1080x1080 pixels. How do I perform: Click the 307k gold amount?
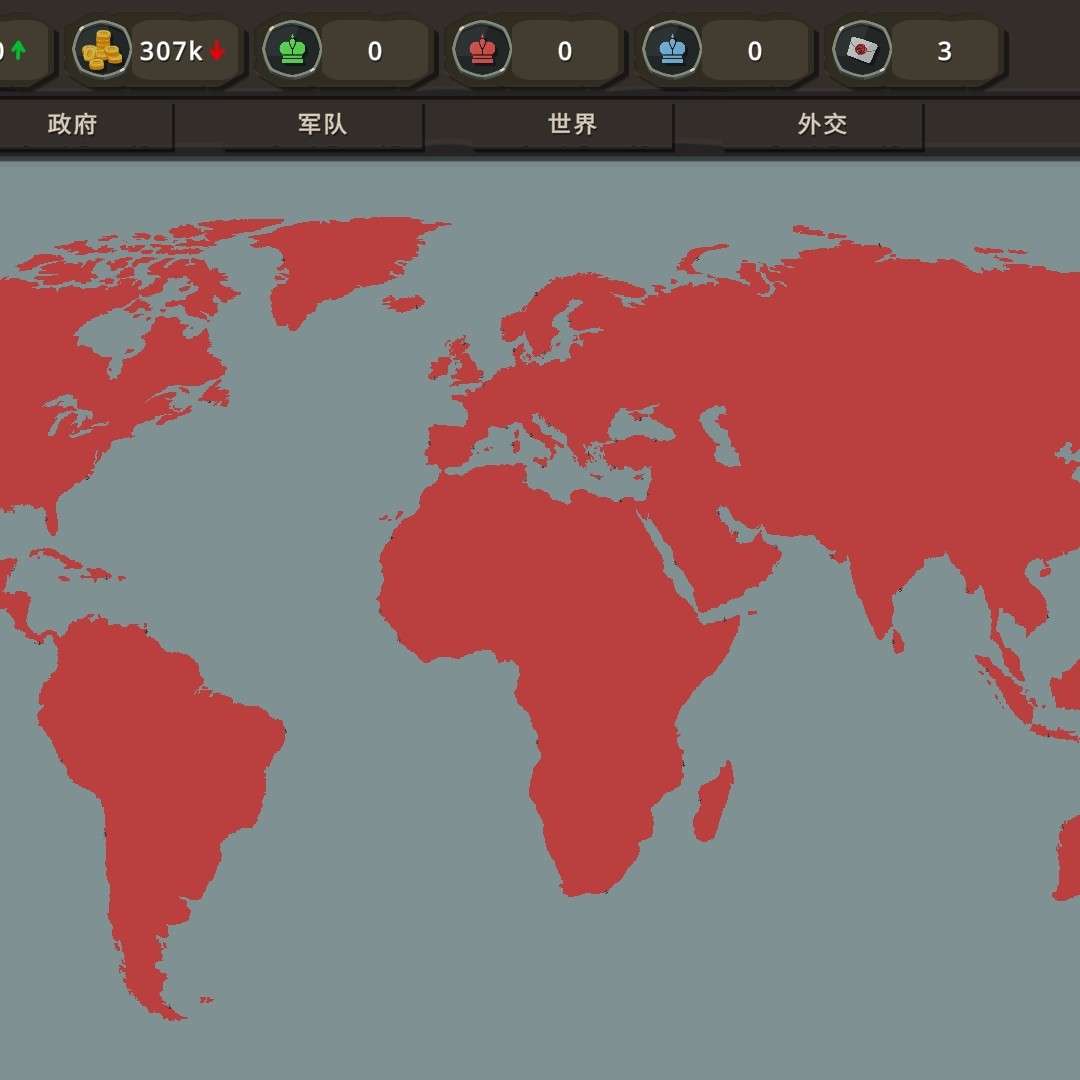pyautogui.click(x=170, y=51)
